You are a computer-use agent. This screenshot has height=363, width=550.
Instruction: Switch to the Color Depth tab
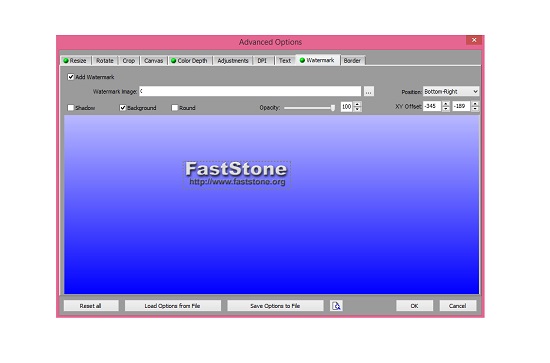(190, 61)
